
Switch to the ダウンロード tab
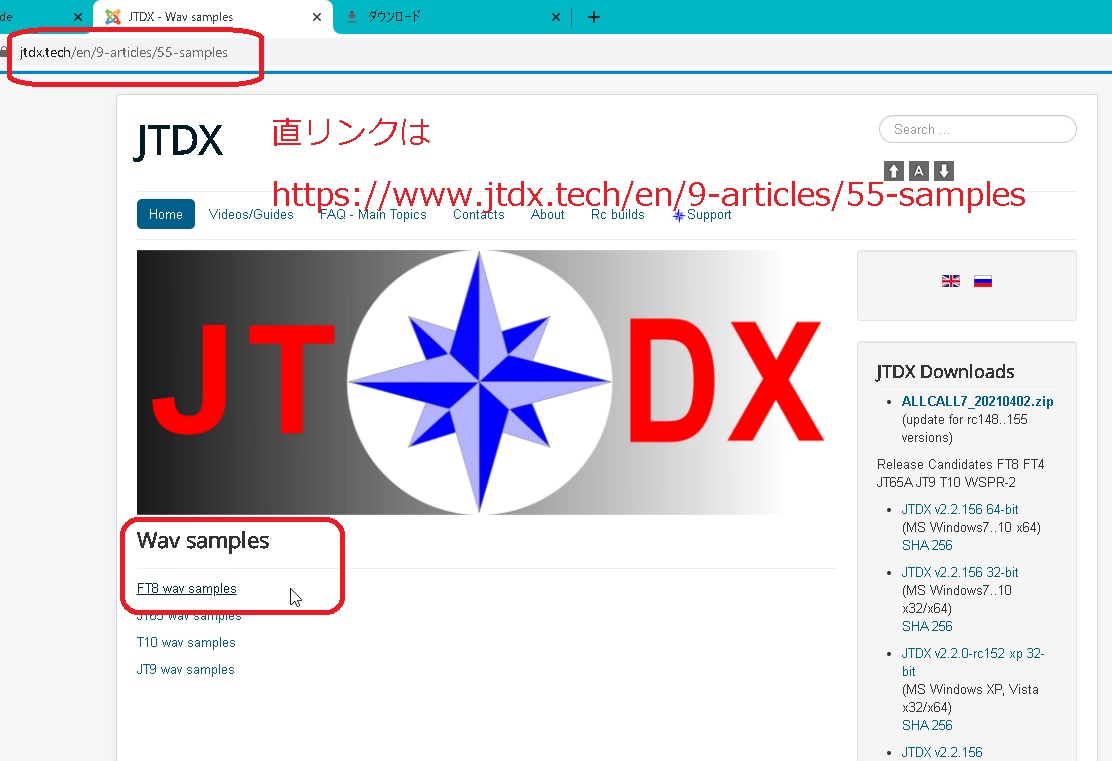pyautogui.click(x=452, y=17)
